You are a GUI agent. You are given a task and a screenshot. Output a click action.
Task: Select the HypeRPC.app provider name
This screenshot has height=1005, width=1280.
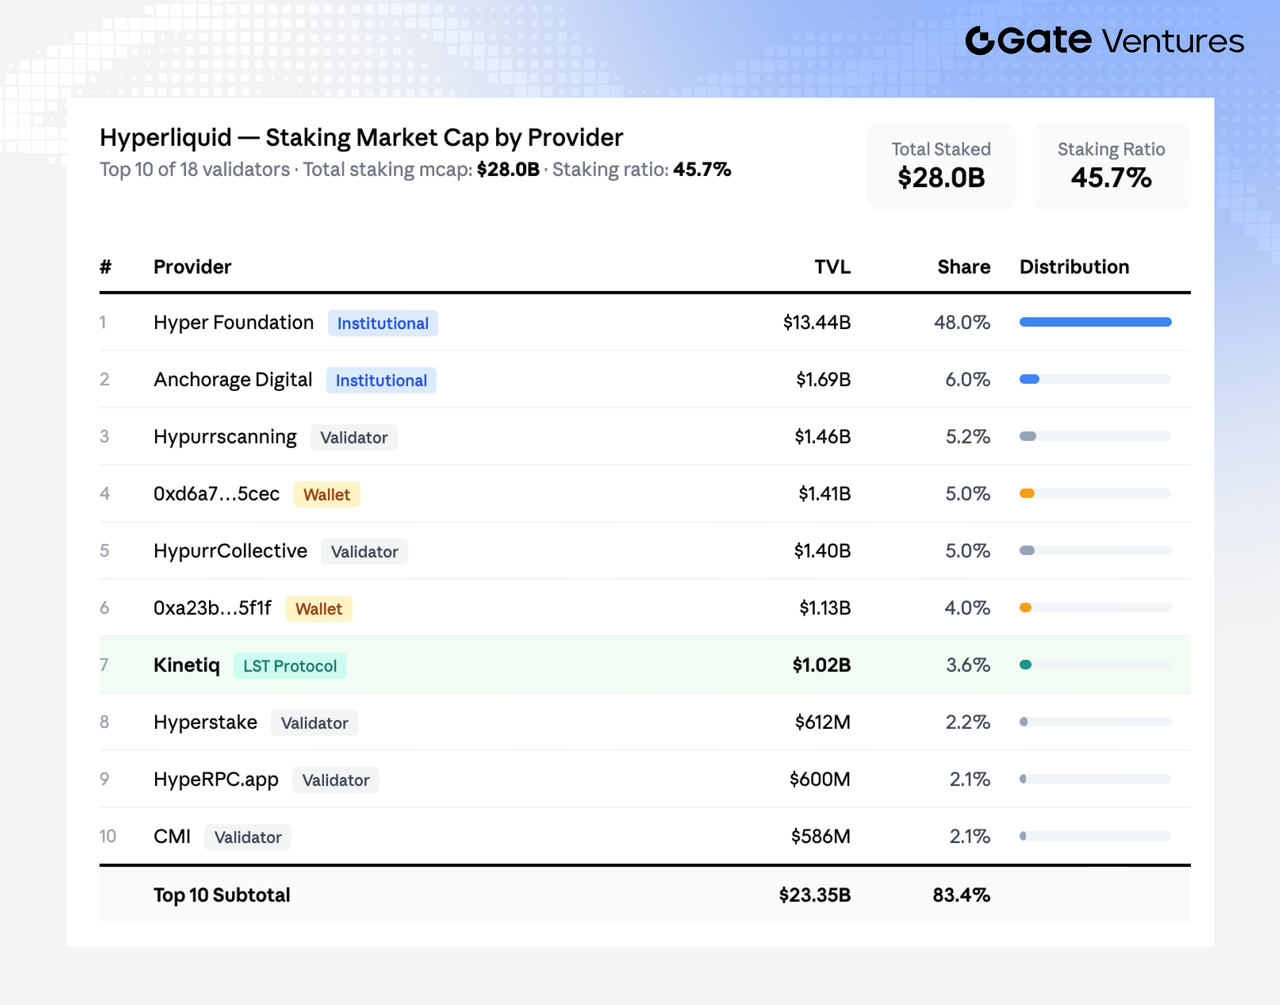[x=216, y=779]
